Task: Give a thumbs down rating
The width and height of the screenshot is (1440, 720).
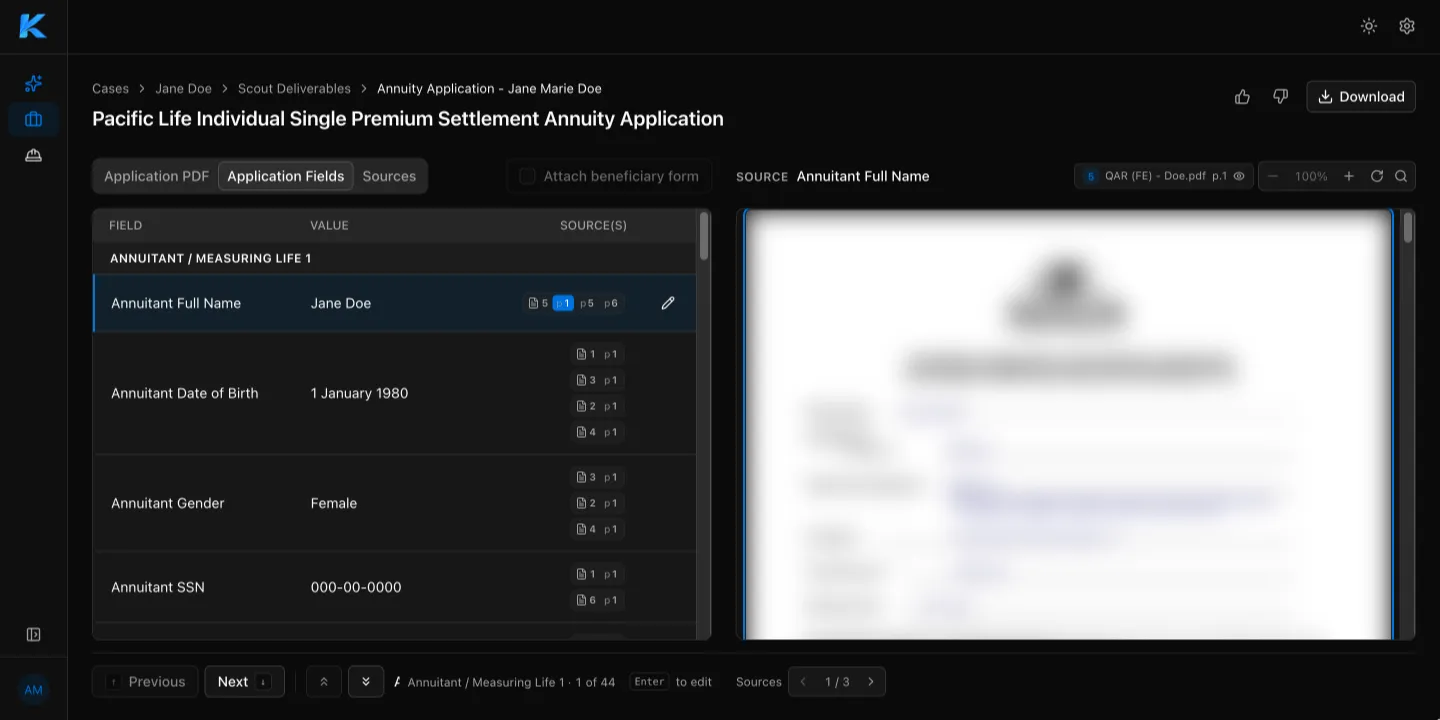Action: click(1280, 97)
